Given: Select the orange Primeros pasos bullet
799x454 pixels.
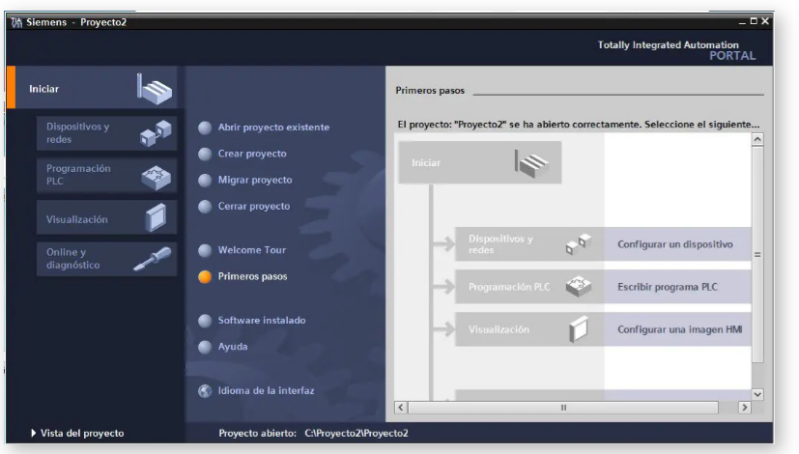Looking at the screenshot, I should [x=205, y=277].
